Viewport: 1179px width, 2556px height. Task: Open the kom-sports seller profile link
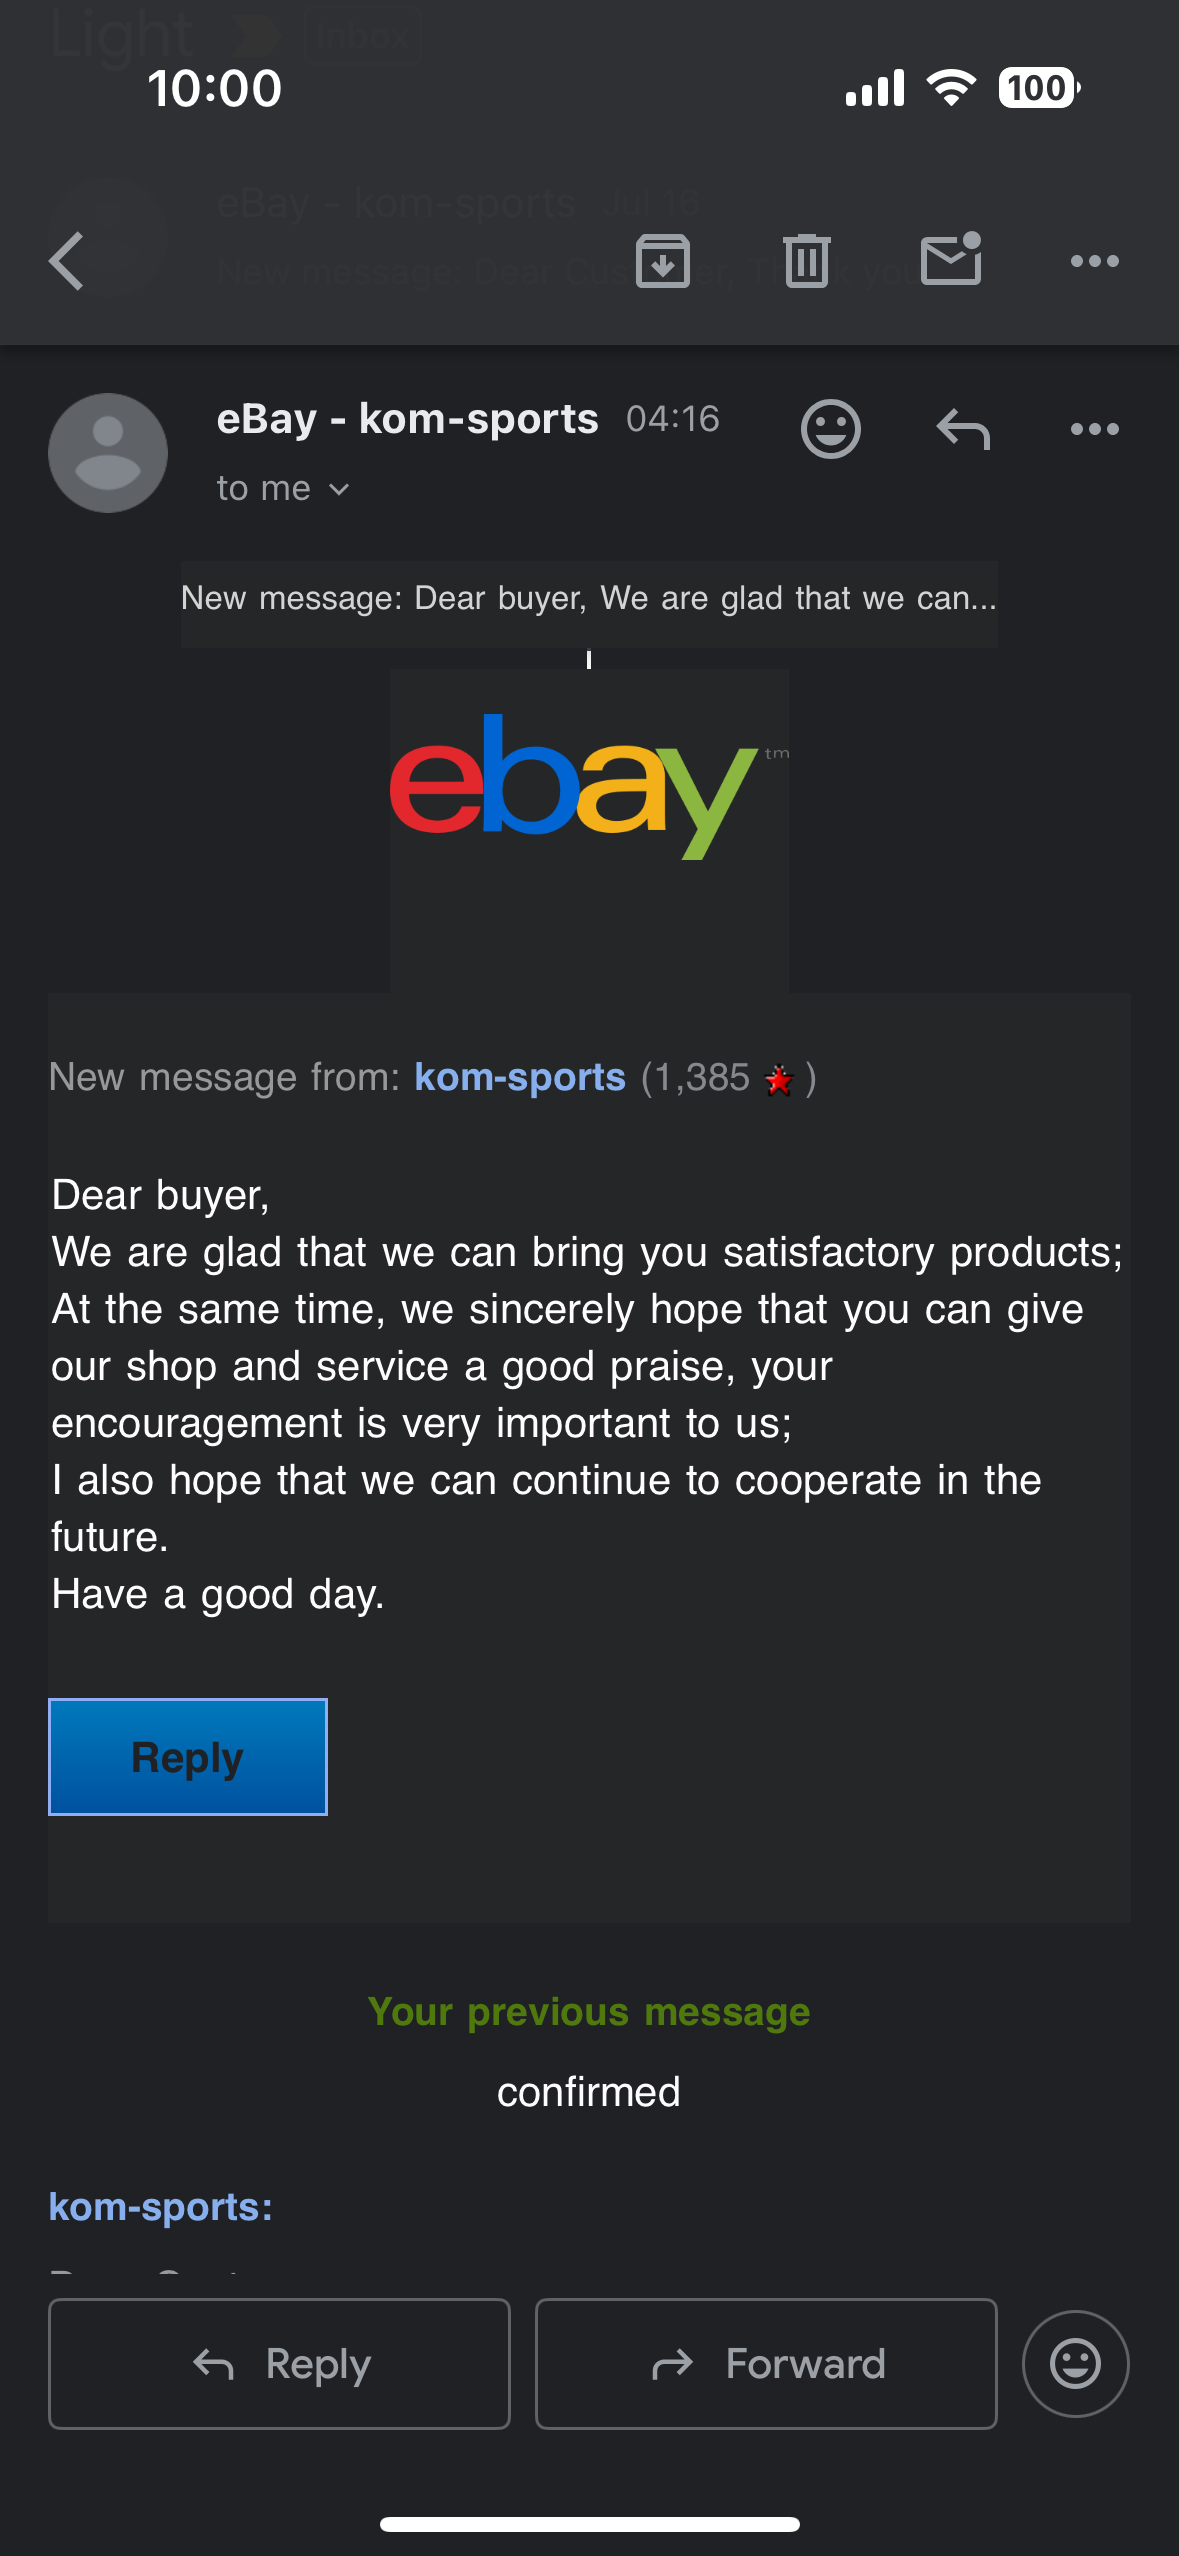(x=520, y=1077)
